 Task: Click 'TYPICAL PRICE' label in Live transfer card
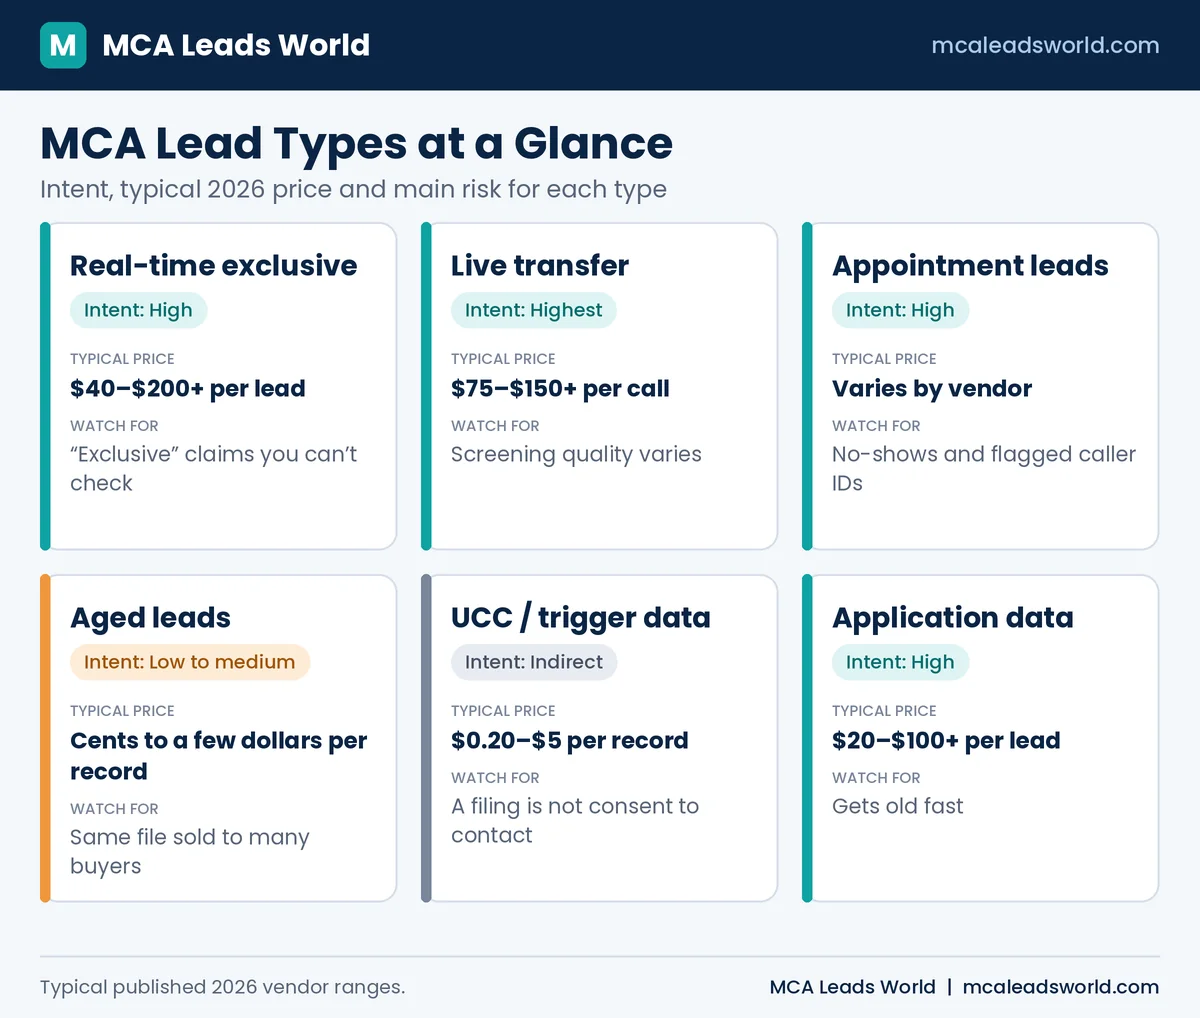click(x=503, y=359)
